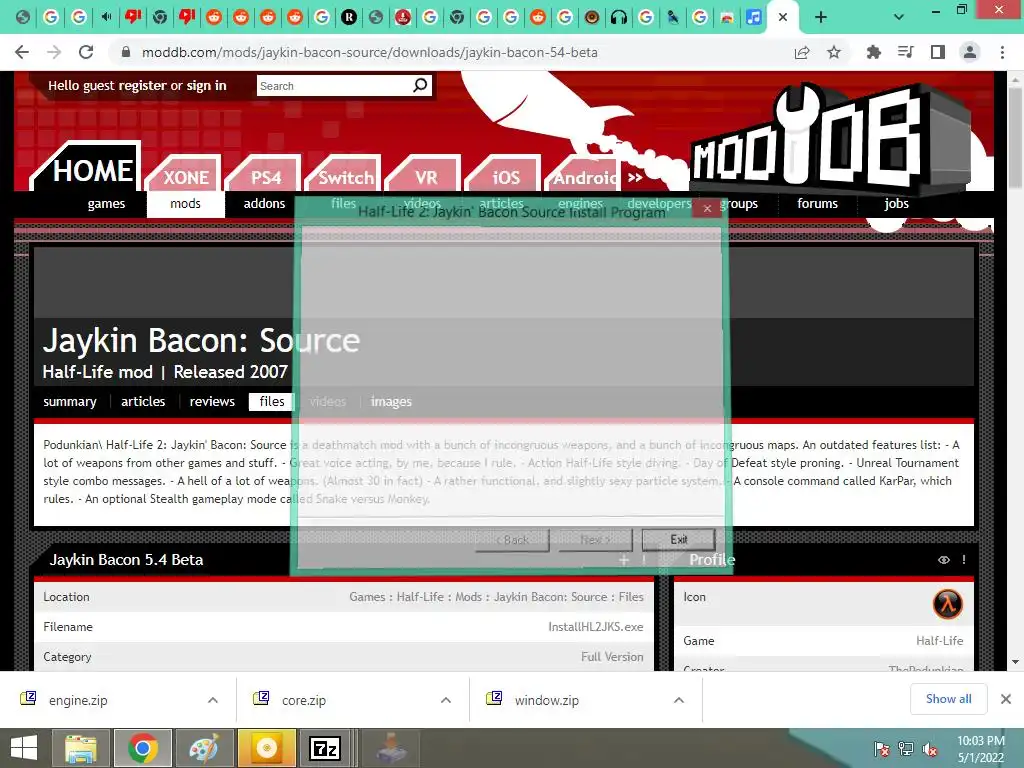Bookmark this page with the star icon

pyautogui.click(x=834, y=52)
